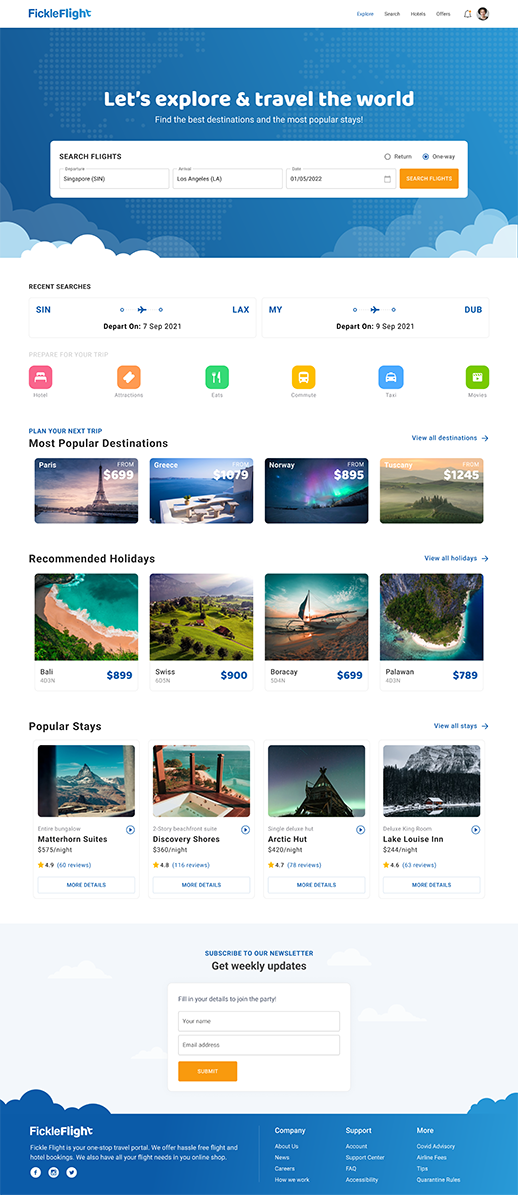Open the Norway destination card
Image resolution: width=518 pixels, height=1195 pixels.
click(x=316, y=491)
